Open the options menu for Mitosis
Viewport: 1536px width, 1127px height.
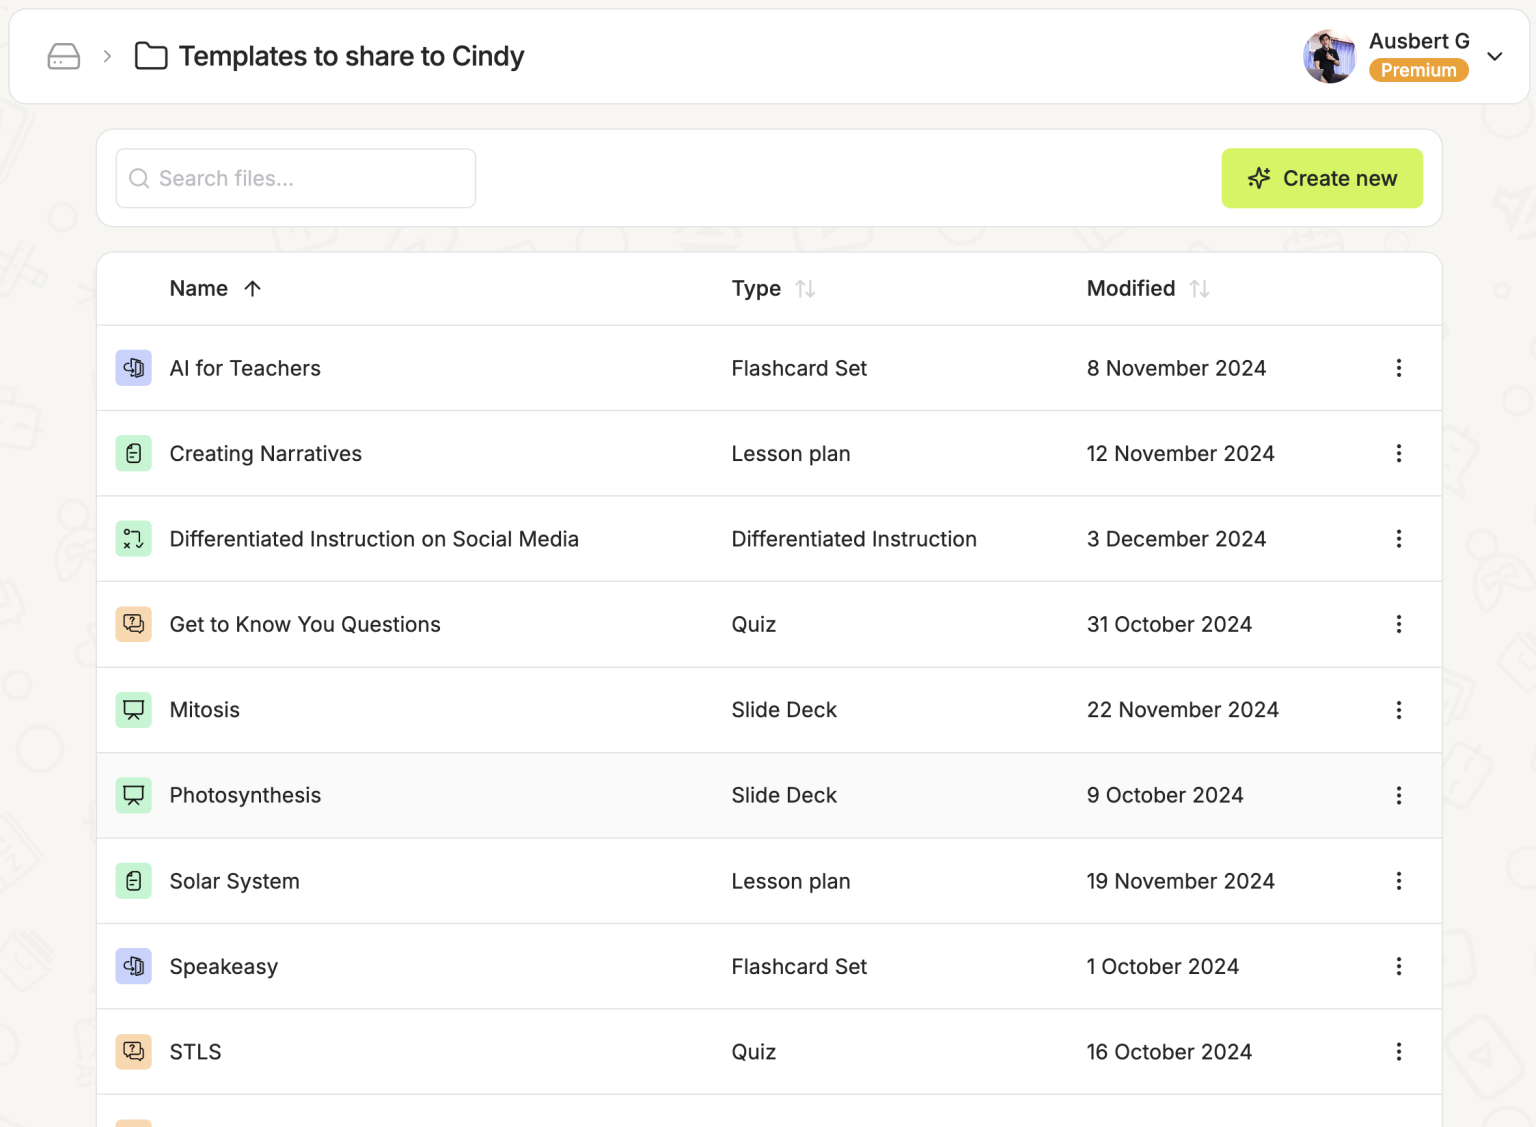point(1399,709)
